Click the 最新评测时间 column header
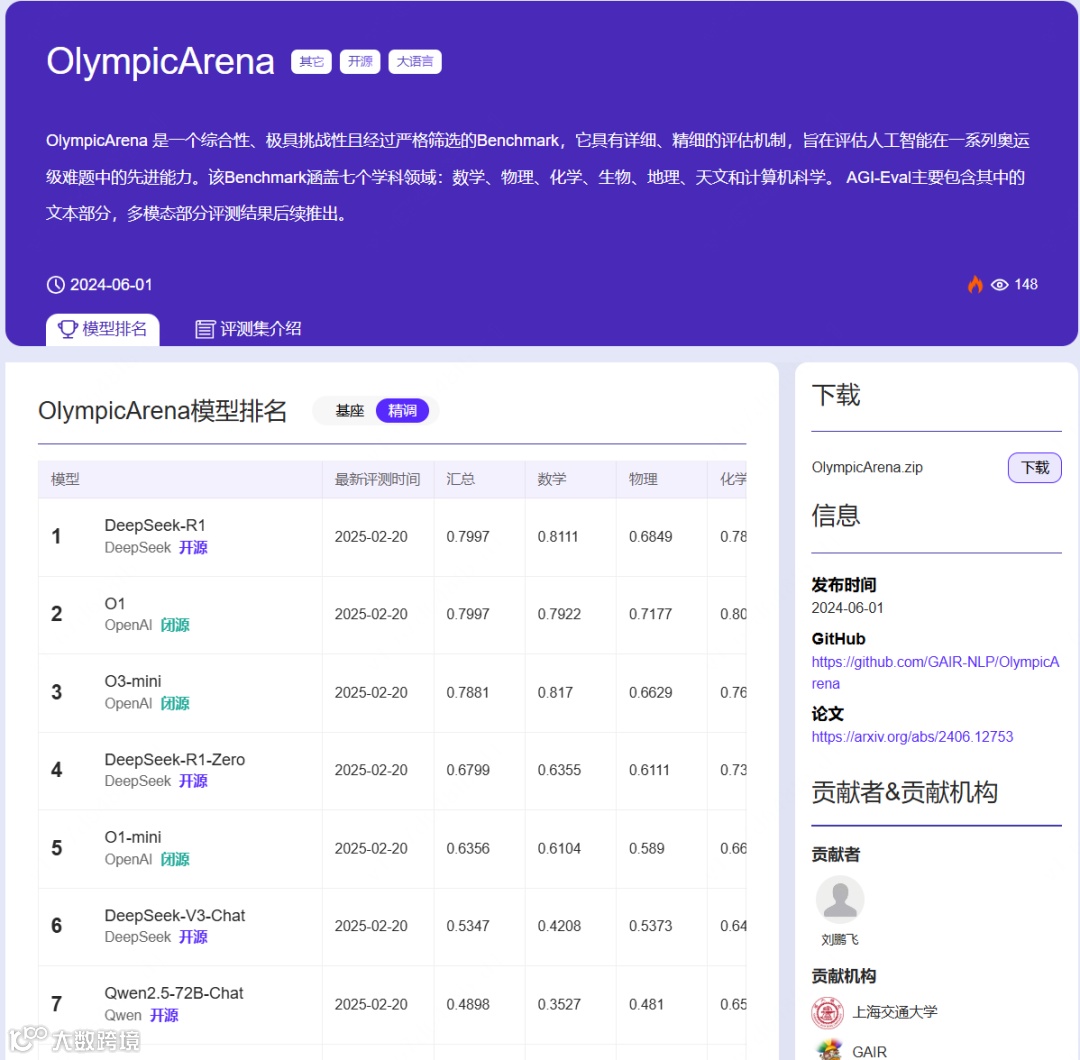Viewport: 1080px width, 1060px height. click(377, 479)
